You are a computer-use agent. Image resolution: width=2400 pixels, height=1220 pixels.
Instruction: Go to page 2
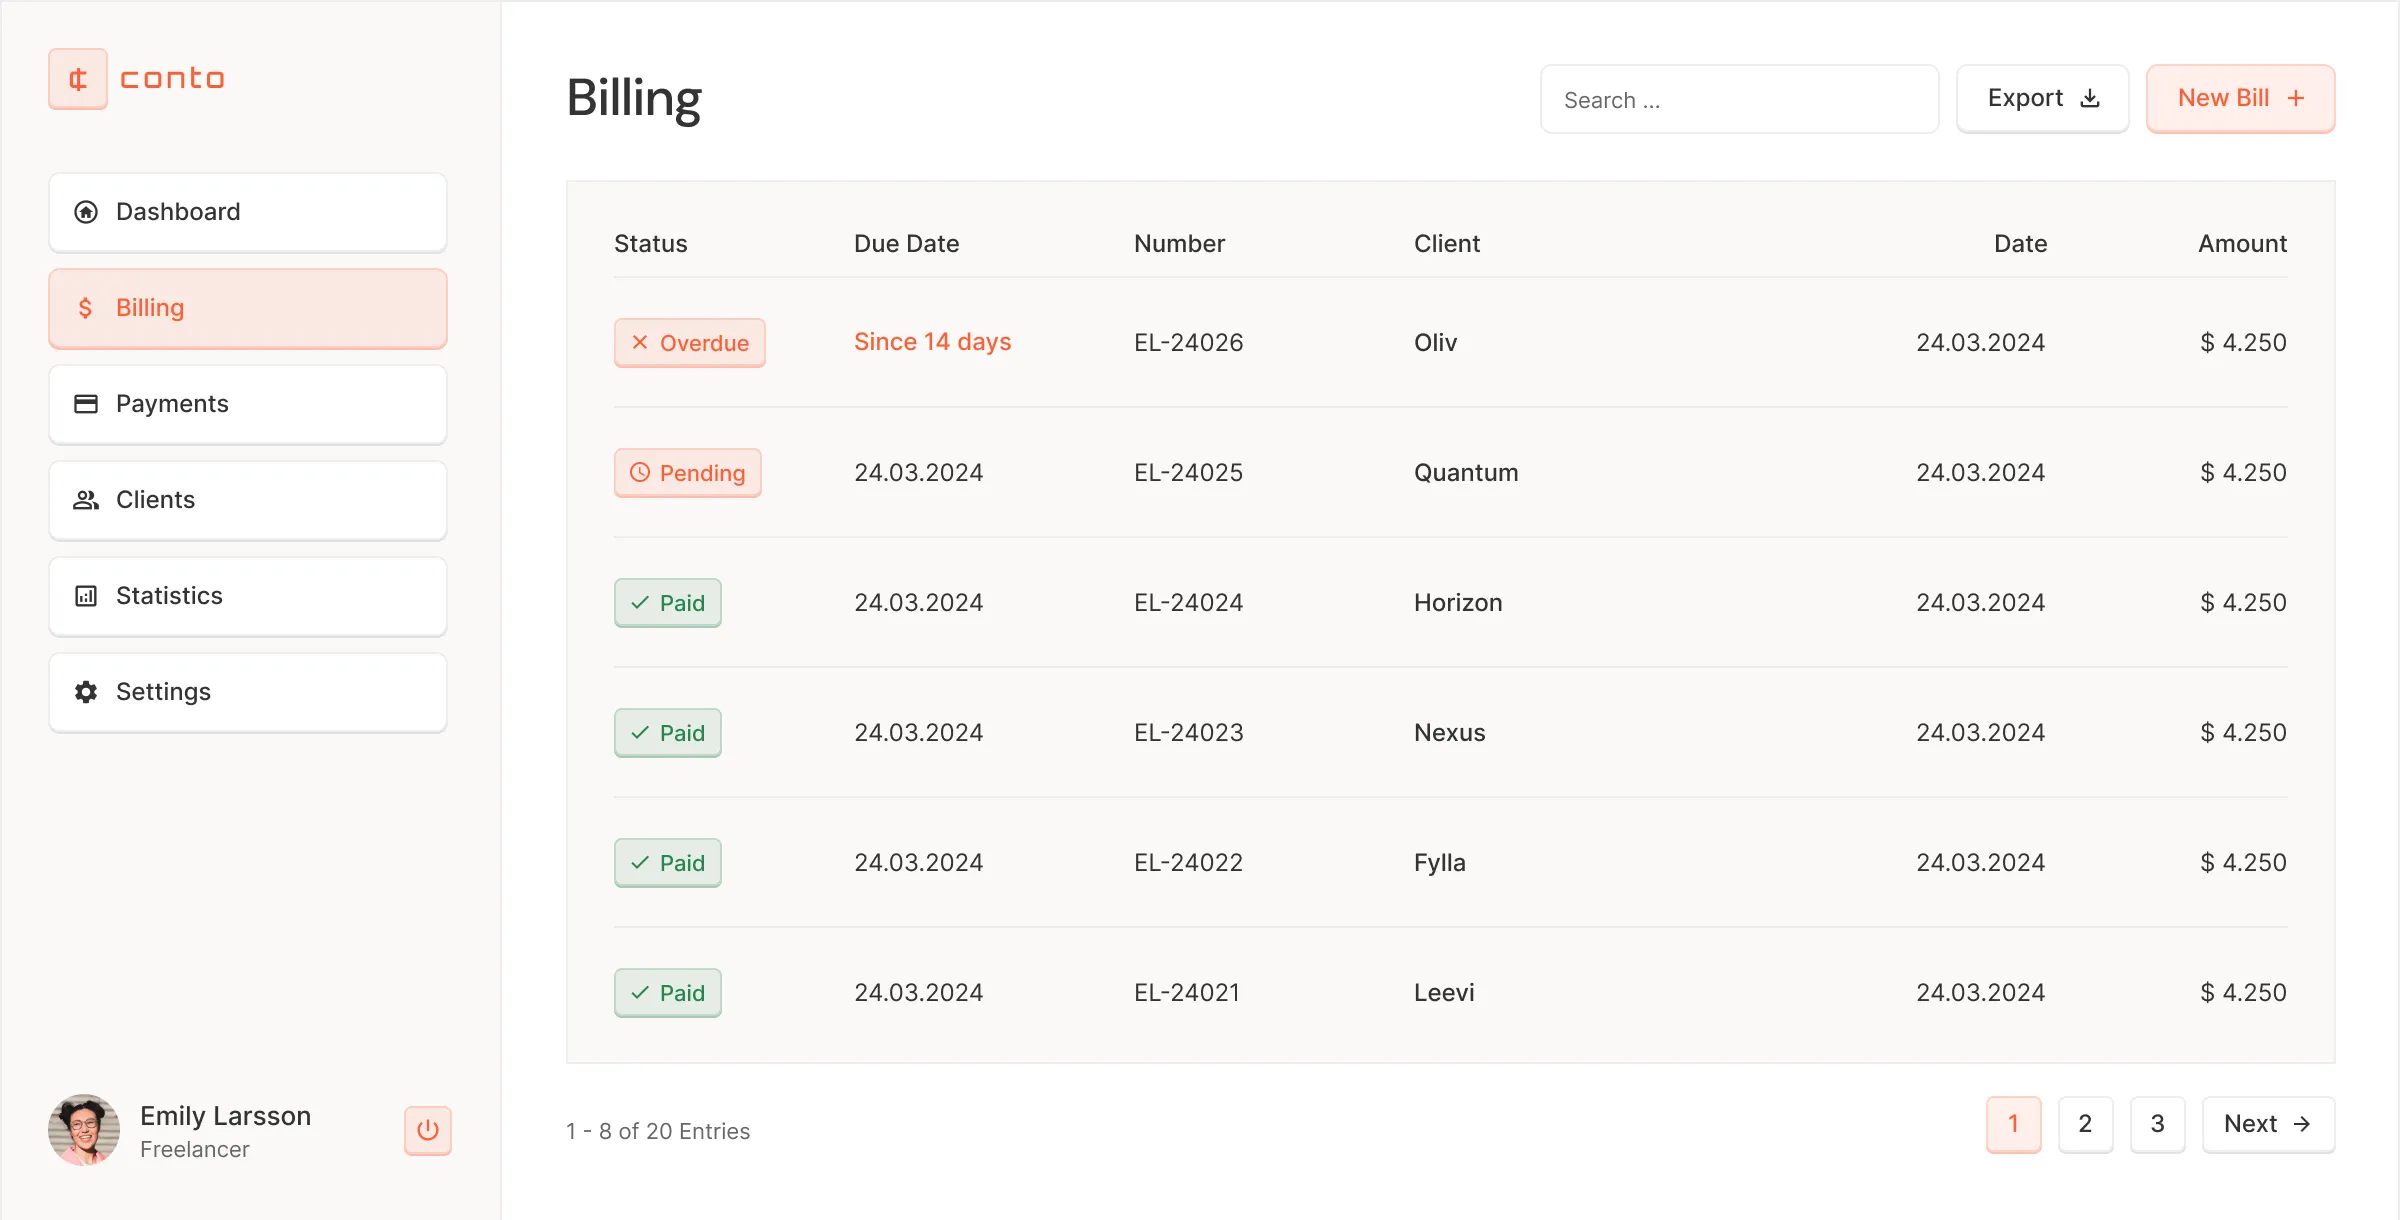2085,1124
